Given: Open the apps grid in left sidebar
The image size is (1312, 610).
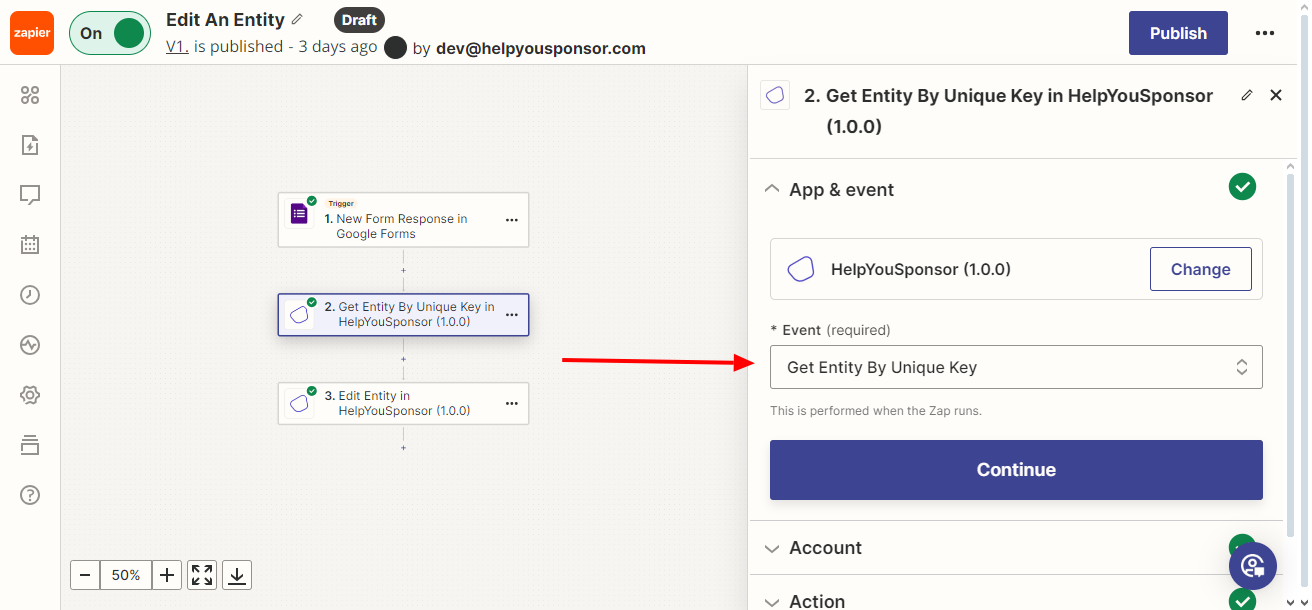Looking at the screenshot, I should coord(30,95).
